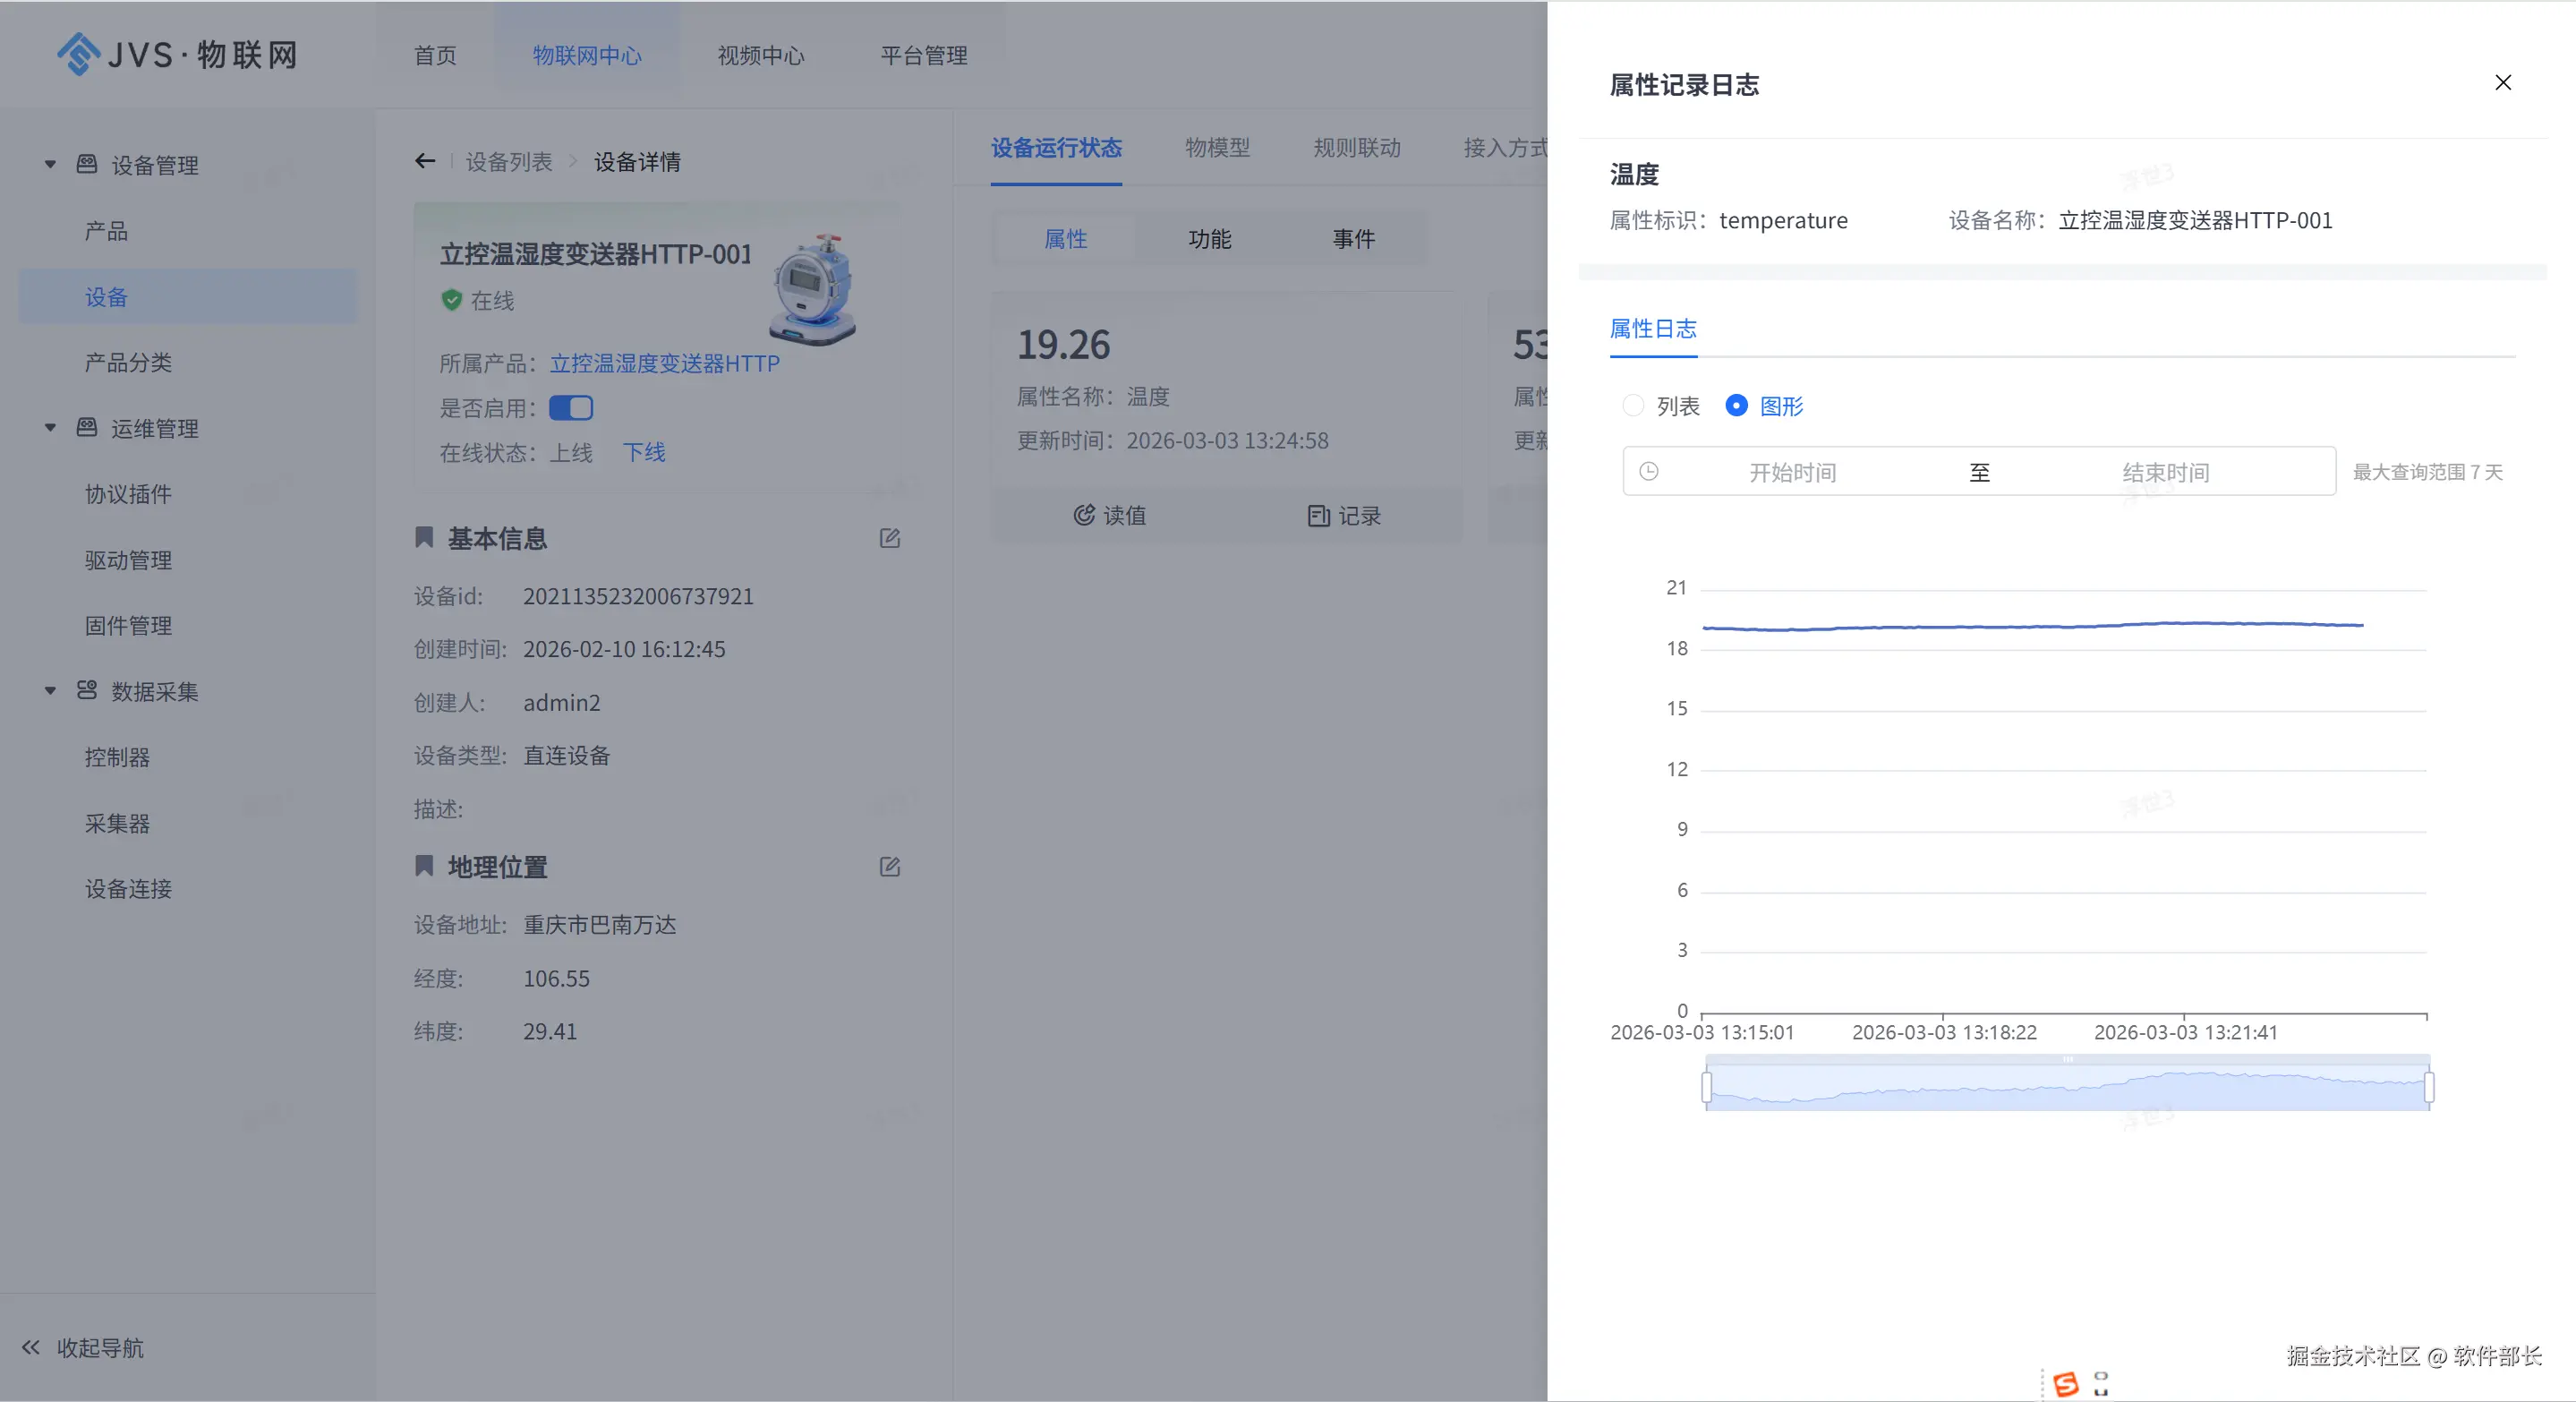Click the JVS 物联网 logo
The image size is (2576, 1402).
point(177,54)
